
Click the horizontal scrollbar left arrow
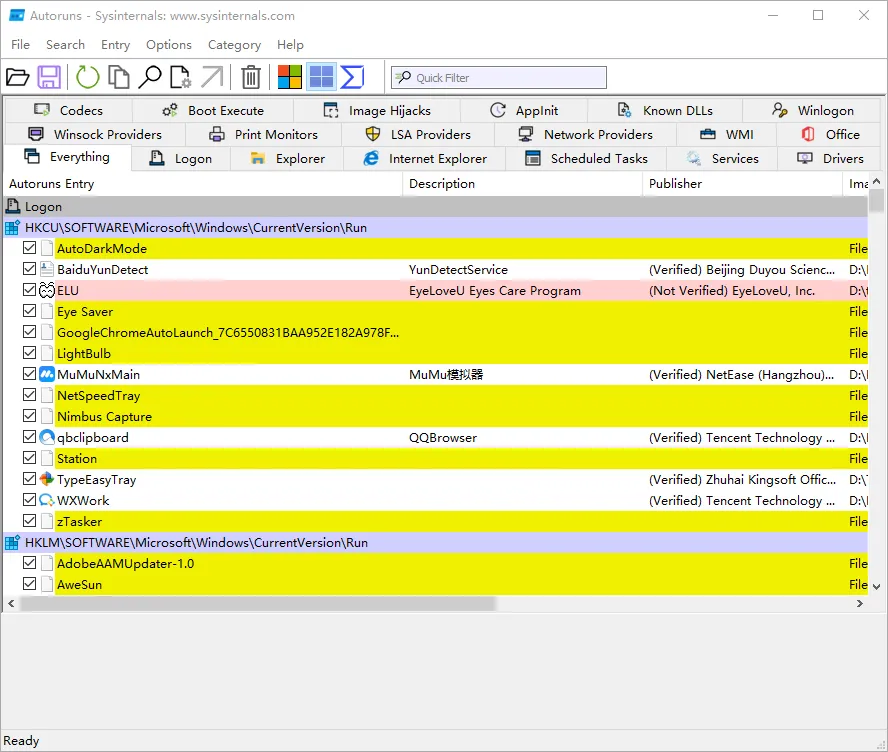click(11, 604)
